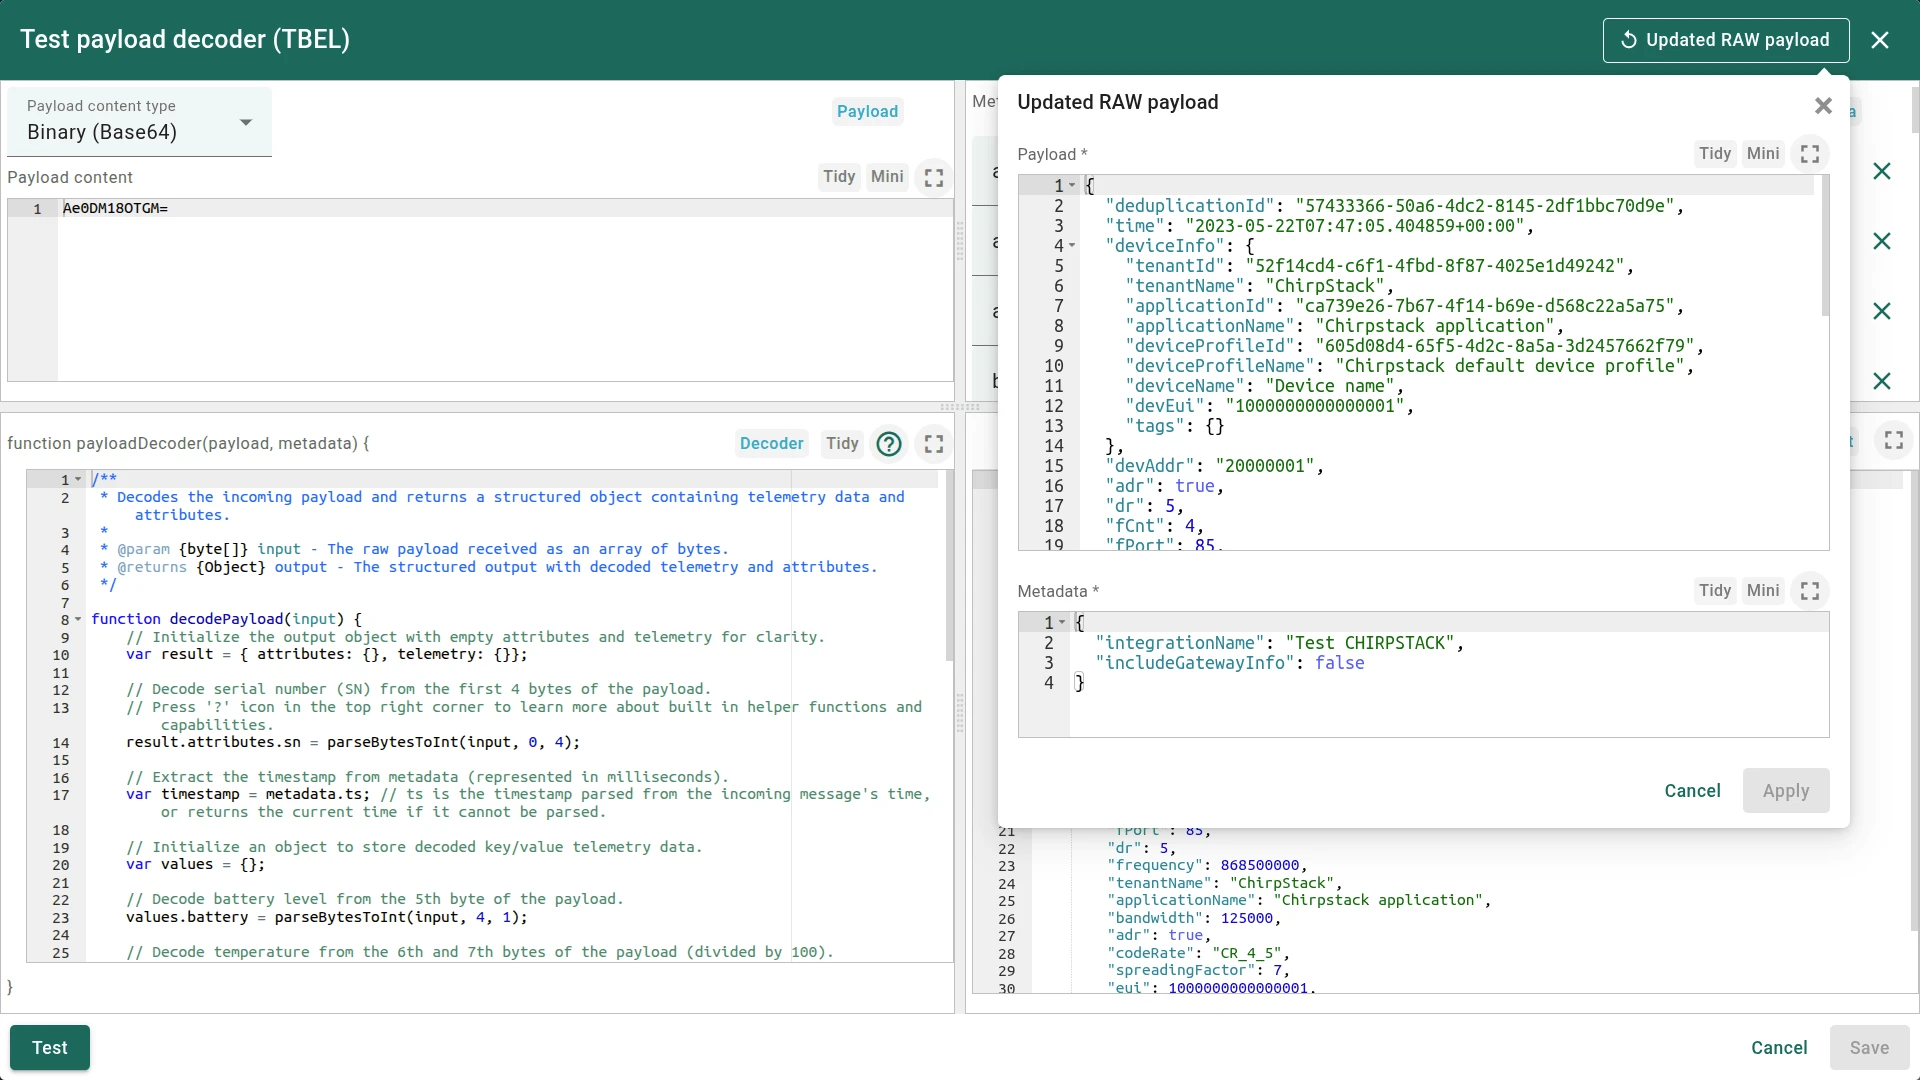Click decoder line var timestamp = metadata.ts
Viewport: 1920px width, 1080px height.
click(528, 794)
